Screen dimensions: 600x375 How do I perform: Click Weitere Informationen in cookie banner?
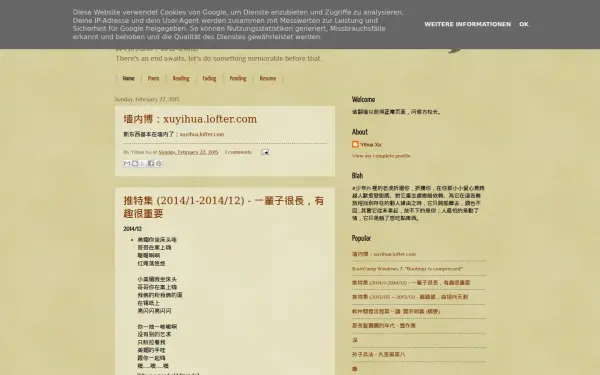(x=468, y=24)
